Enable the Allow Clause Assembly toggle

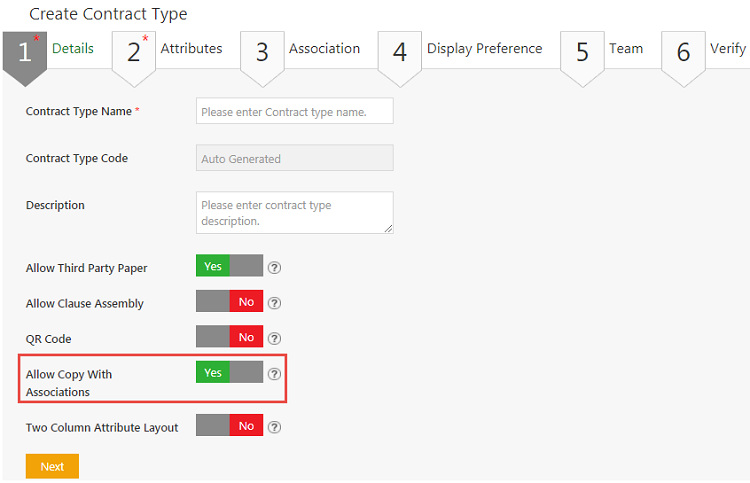[229, 302]
